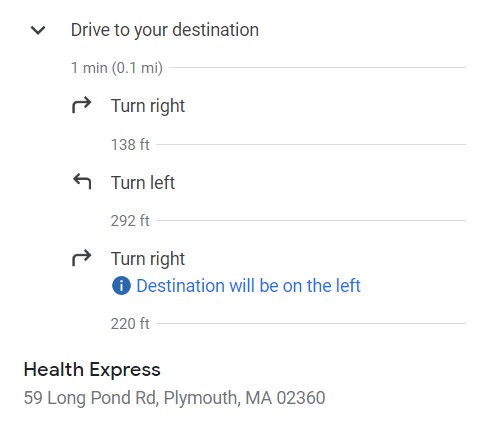Open the Destination will be on the left note
The height and width of the screenshot is (448, 491).
tap(249, 286)
